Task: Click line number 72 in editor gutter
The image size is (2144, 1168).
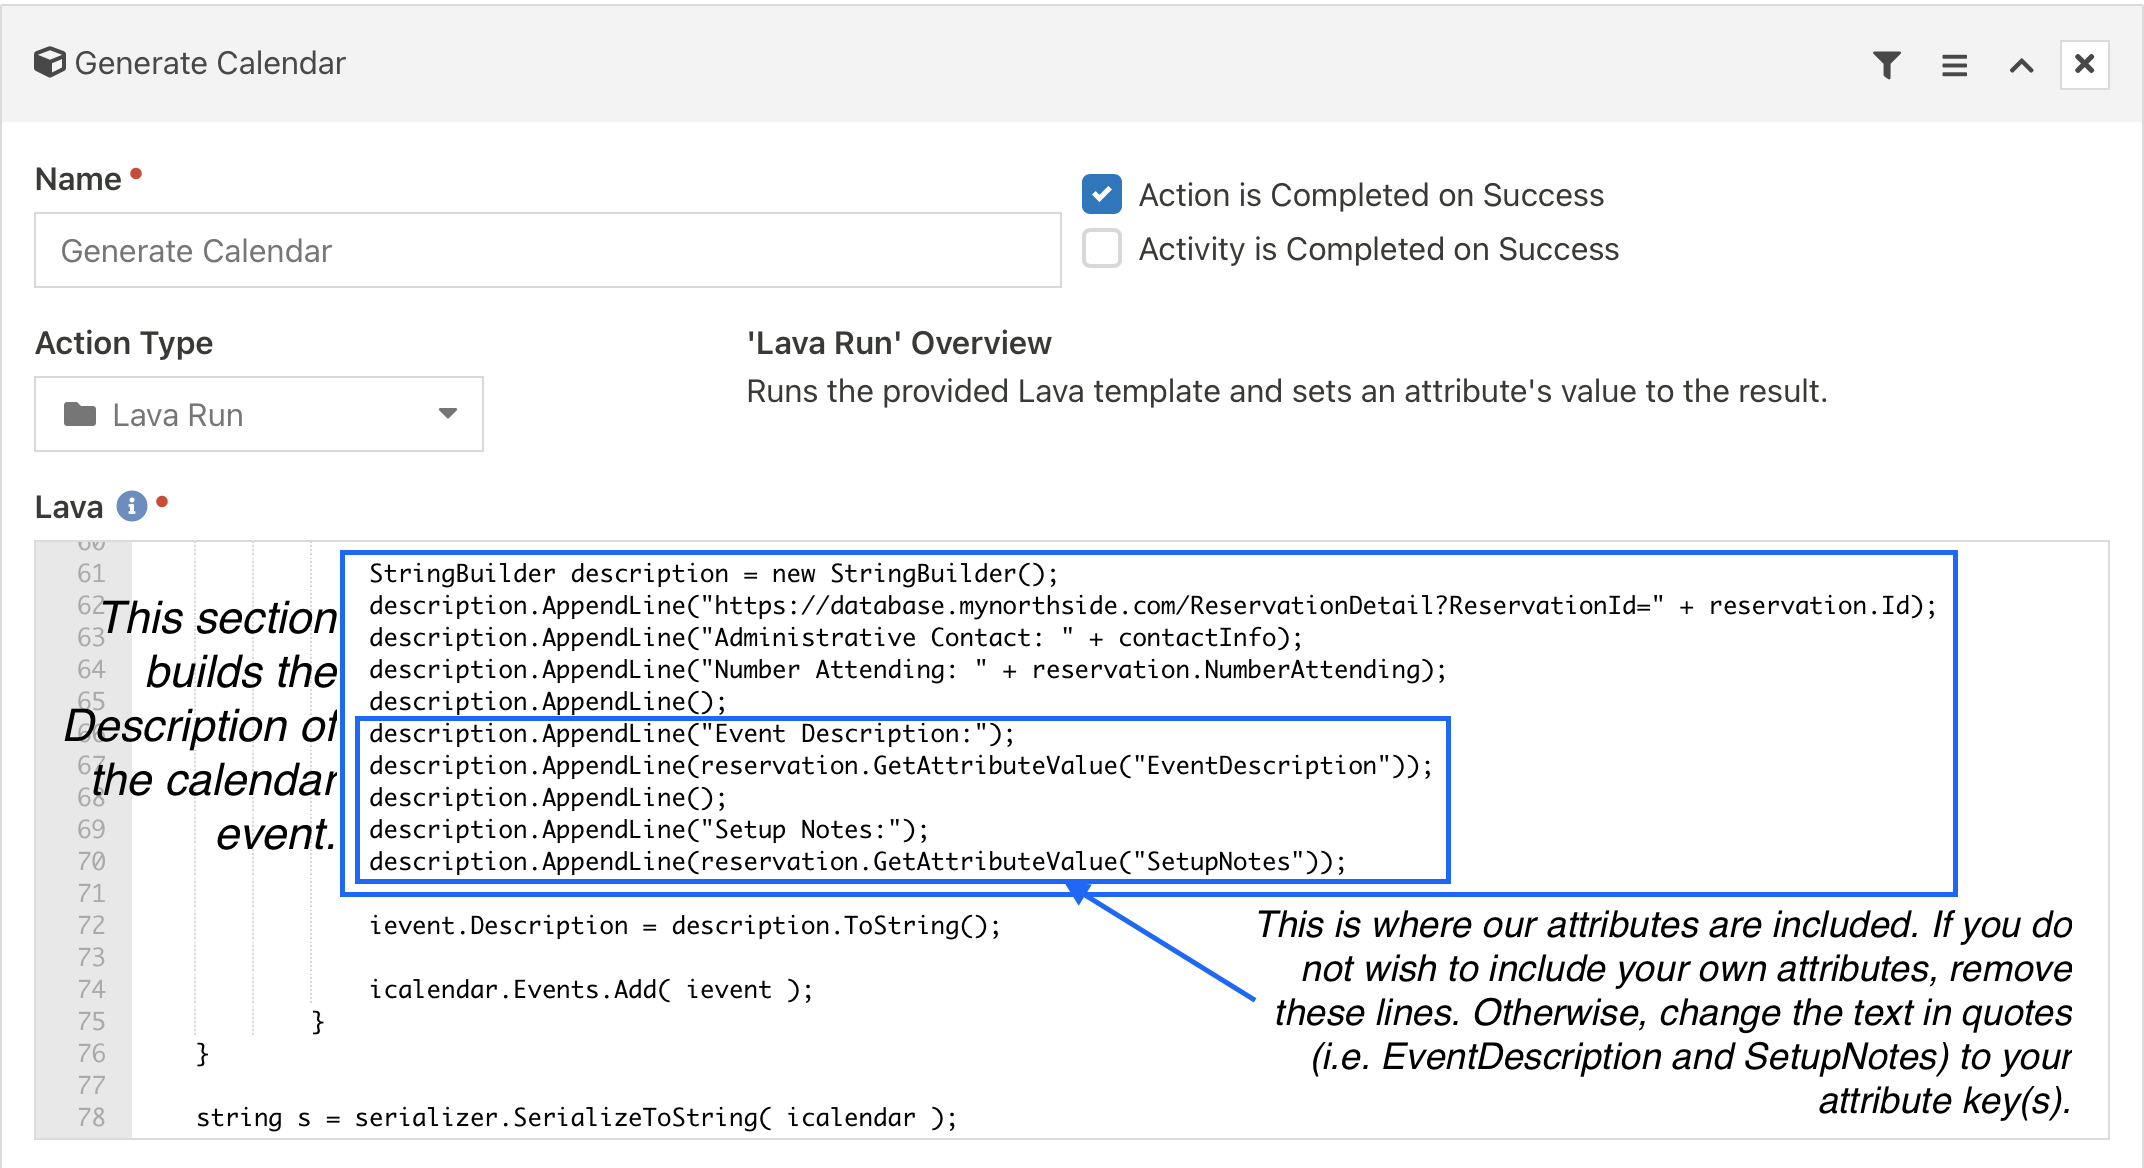Action: (x=91, y=925)
